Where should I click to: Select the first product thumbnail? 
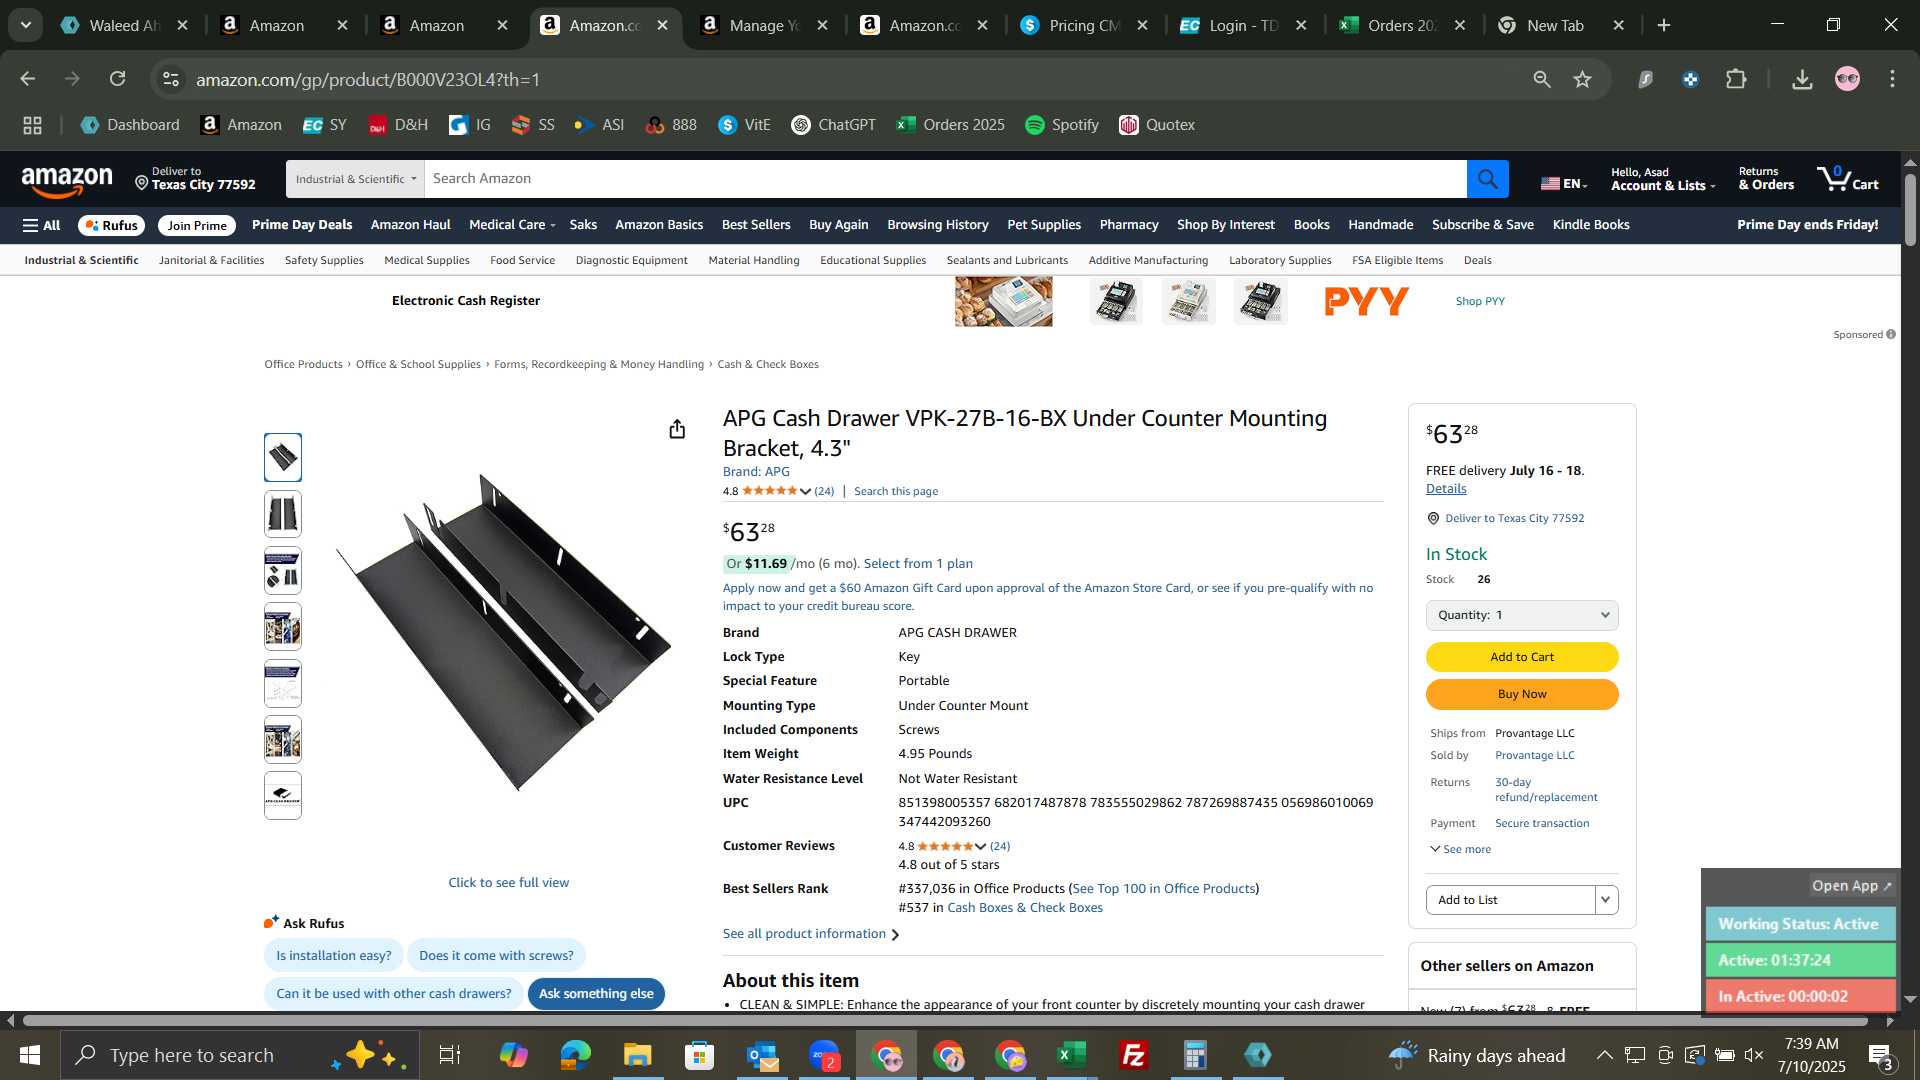[283, 458]
